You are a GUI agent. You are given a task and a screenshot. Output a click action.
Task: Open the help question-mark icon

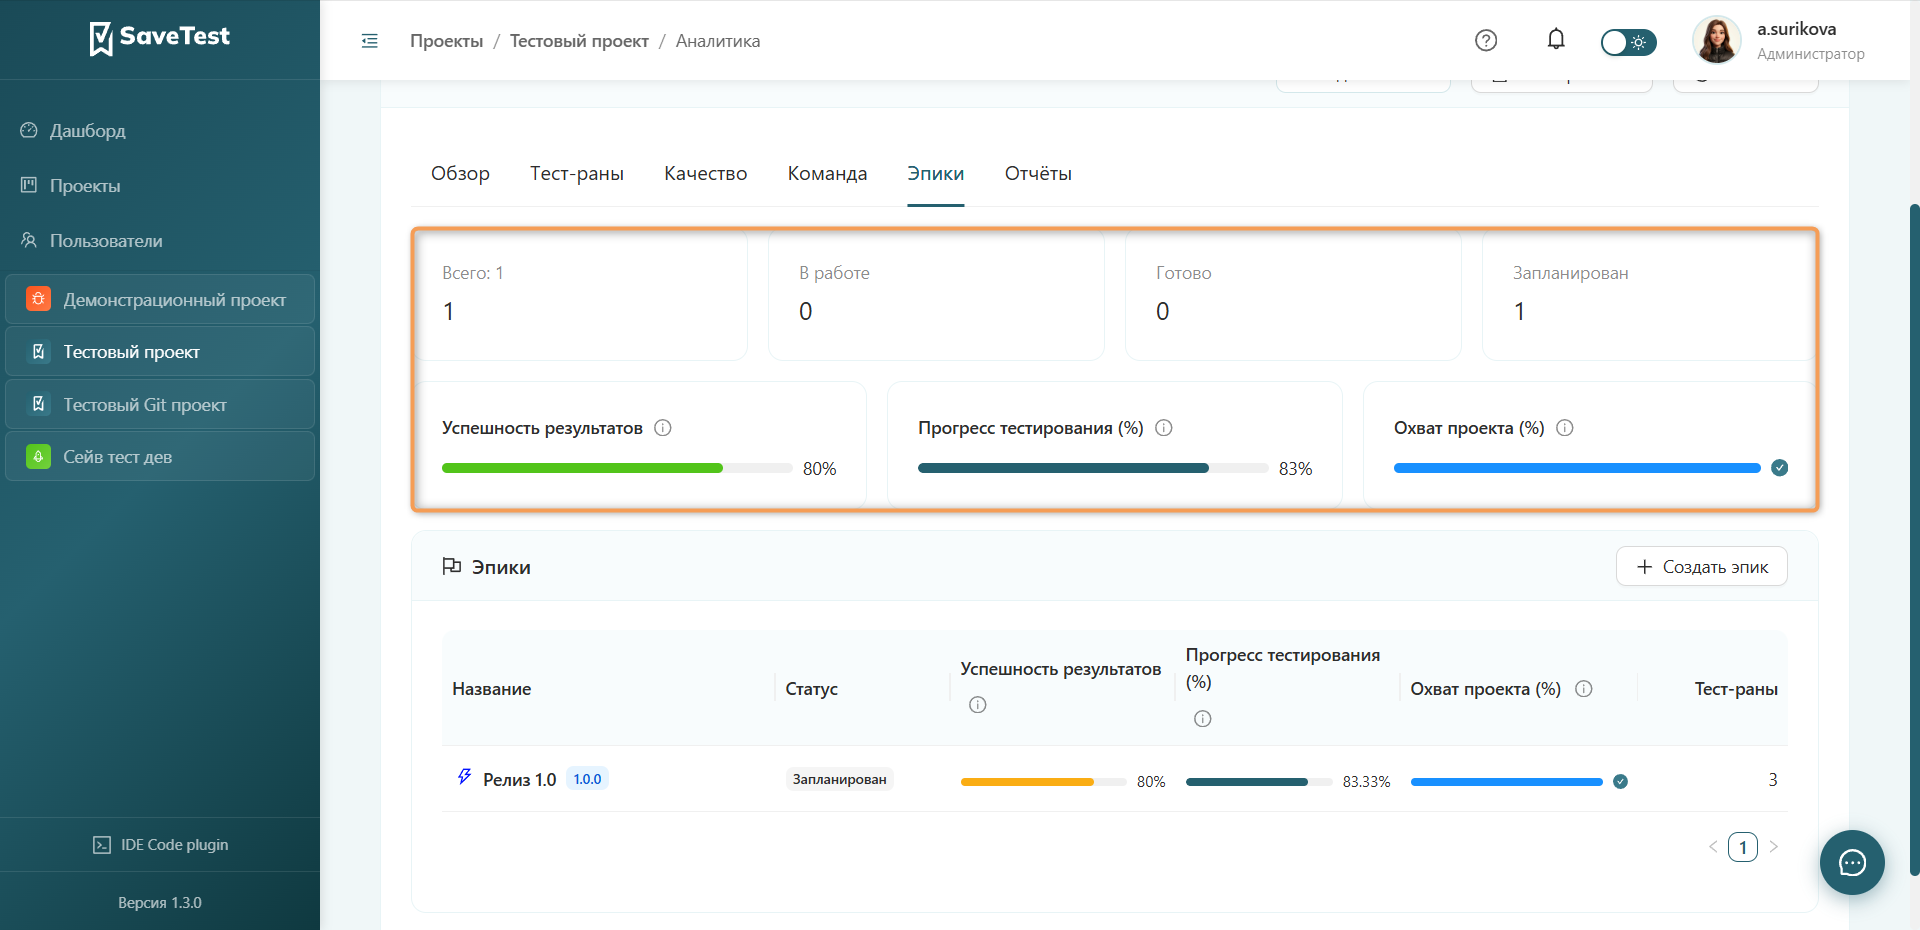(1486, 40)
